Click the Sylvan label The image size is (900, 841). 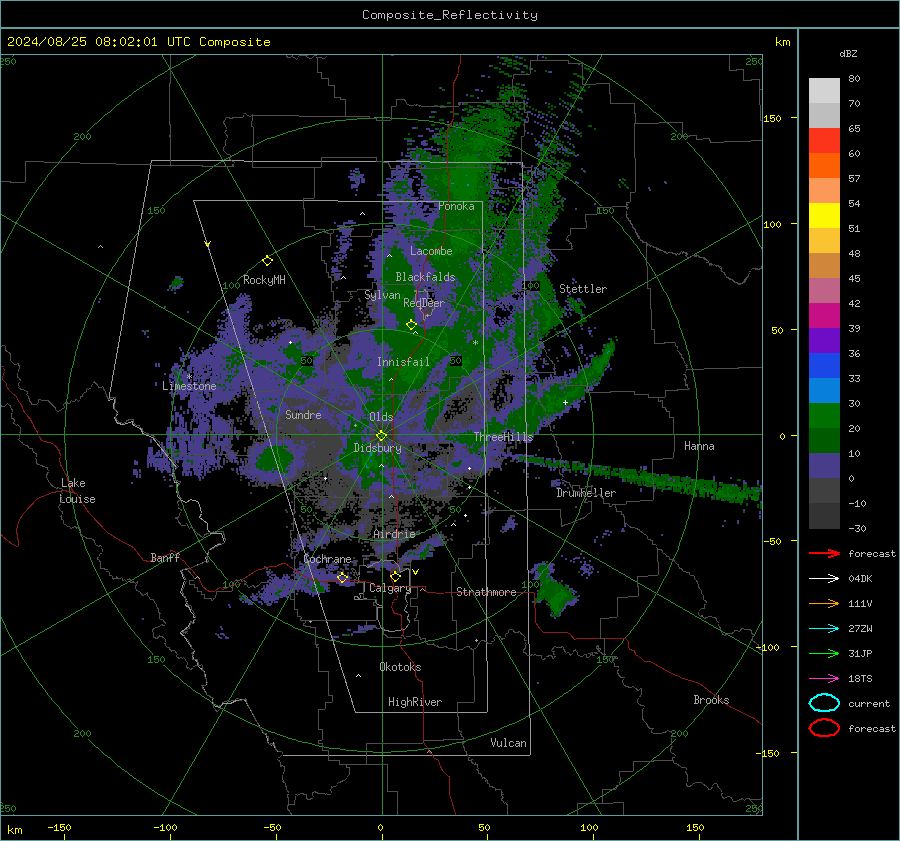[x=382, y=294]
